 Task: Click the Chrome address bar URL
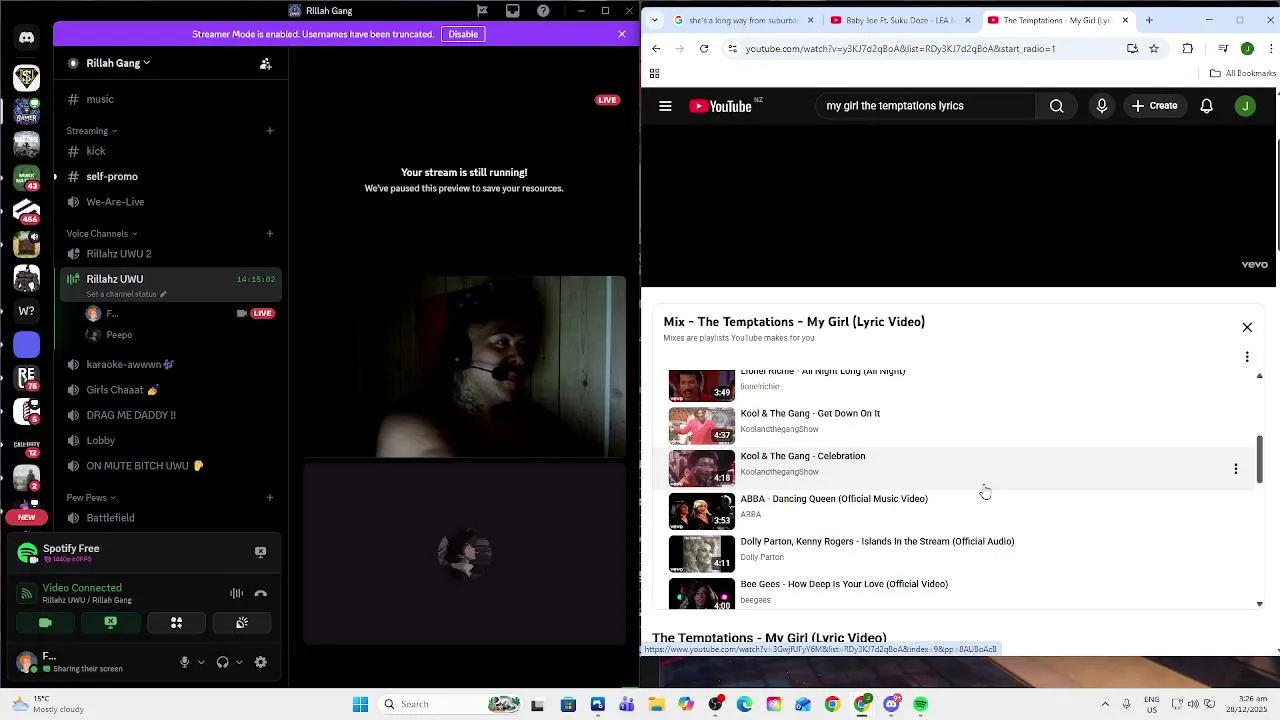900,48
